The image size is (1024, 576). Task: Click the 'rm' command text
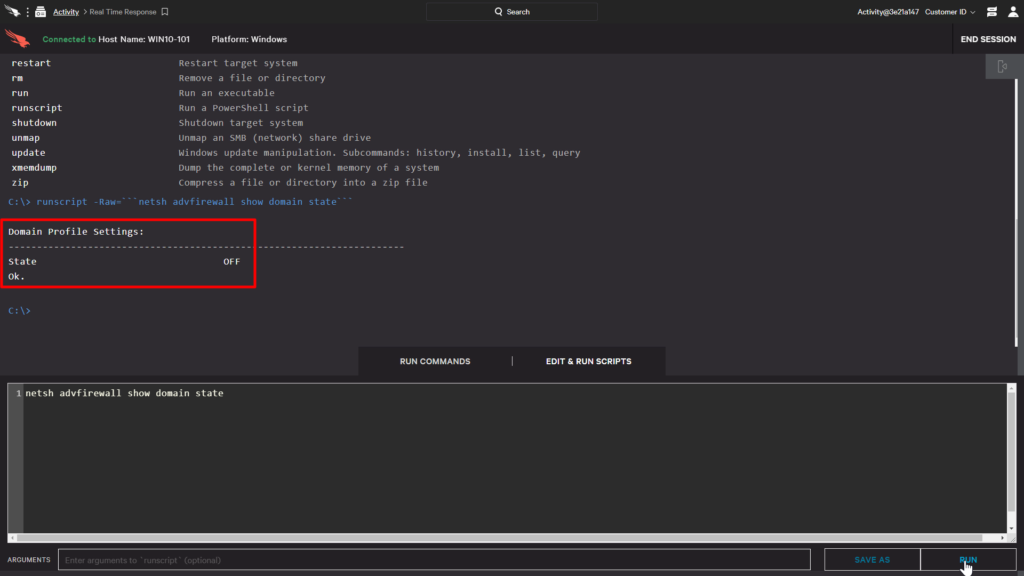[17, 78]
